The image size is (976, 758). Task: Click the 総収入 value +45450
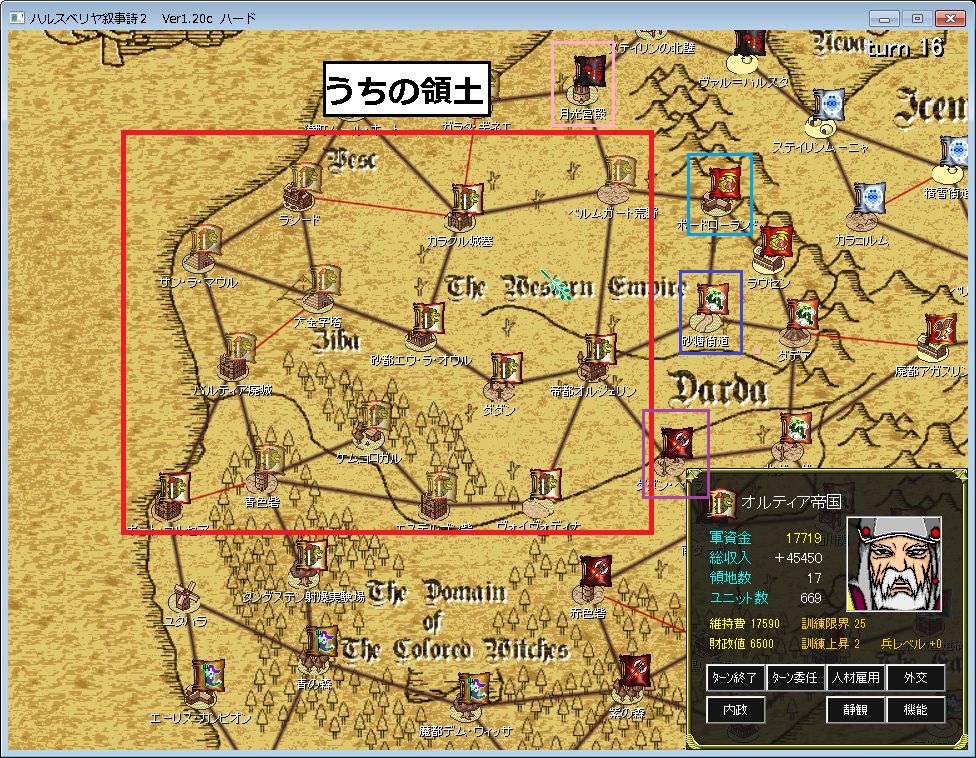point(799,558)
